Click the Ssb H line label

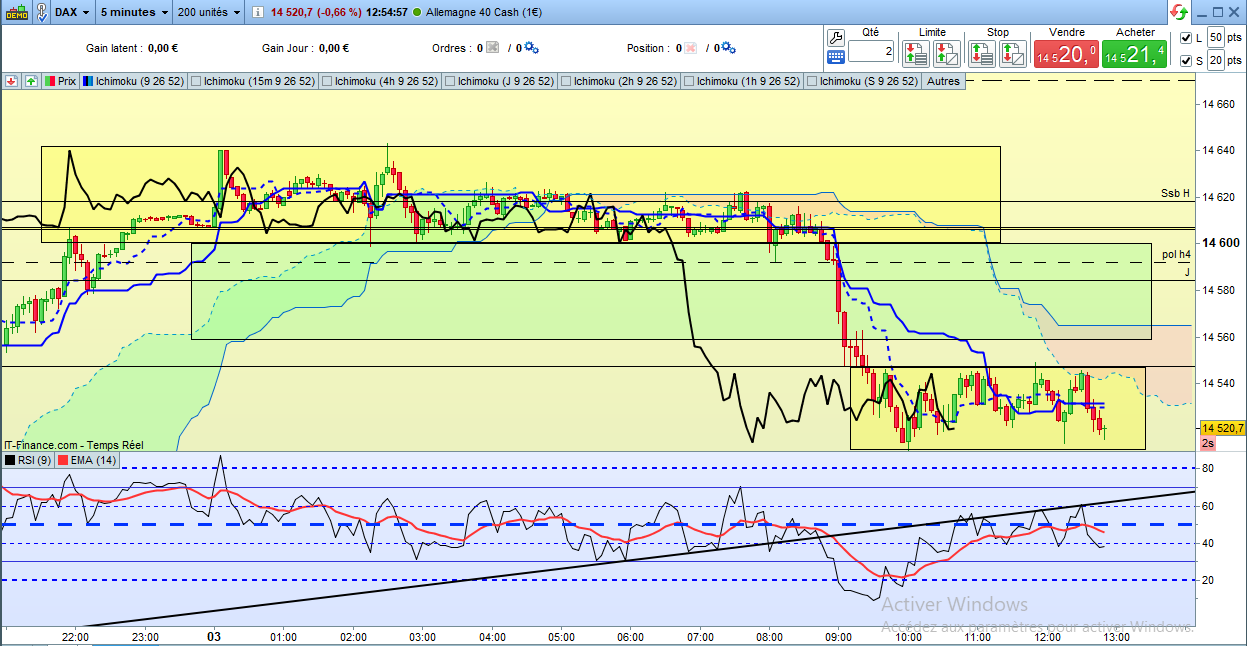click(1175, 193)
